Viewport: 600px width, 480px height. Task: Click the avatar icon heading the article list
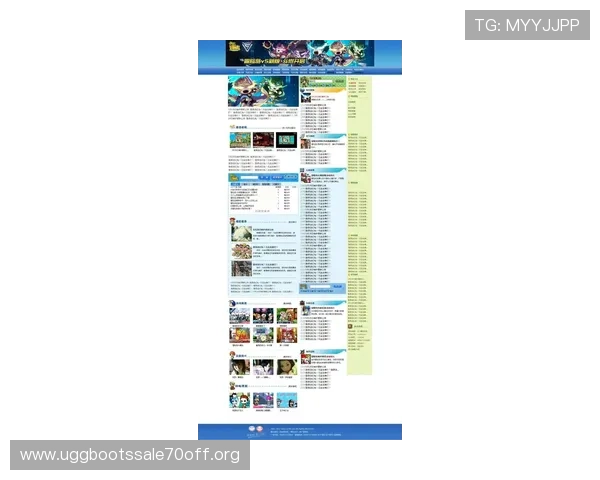(x=232, y=221)
